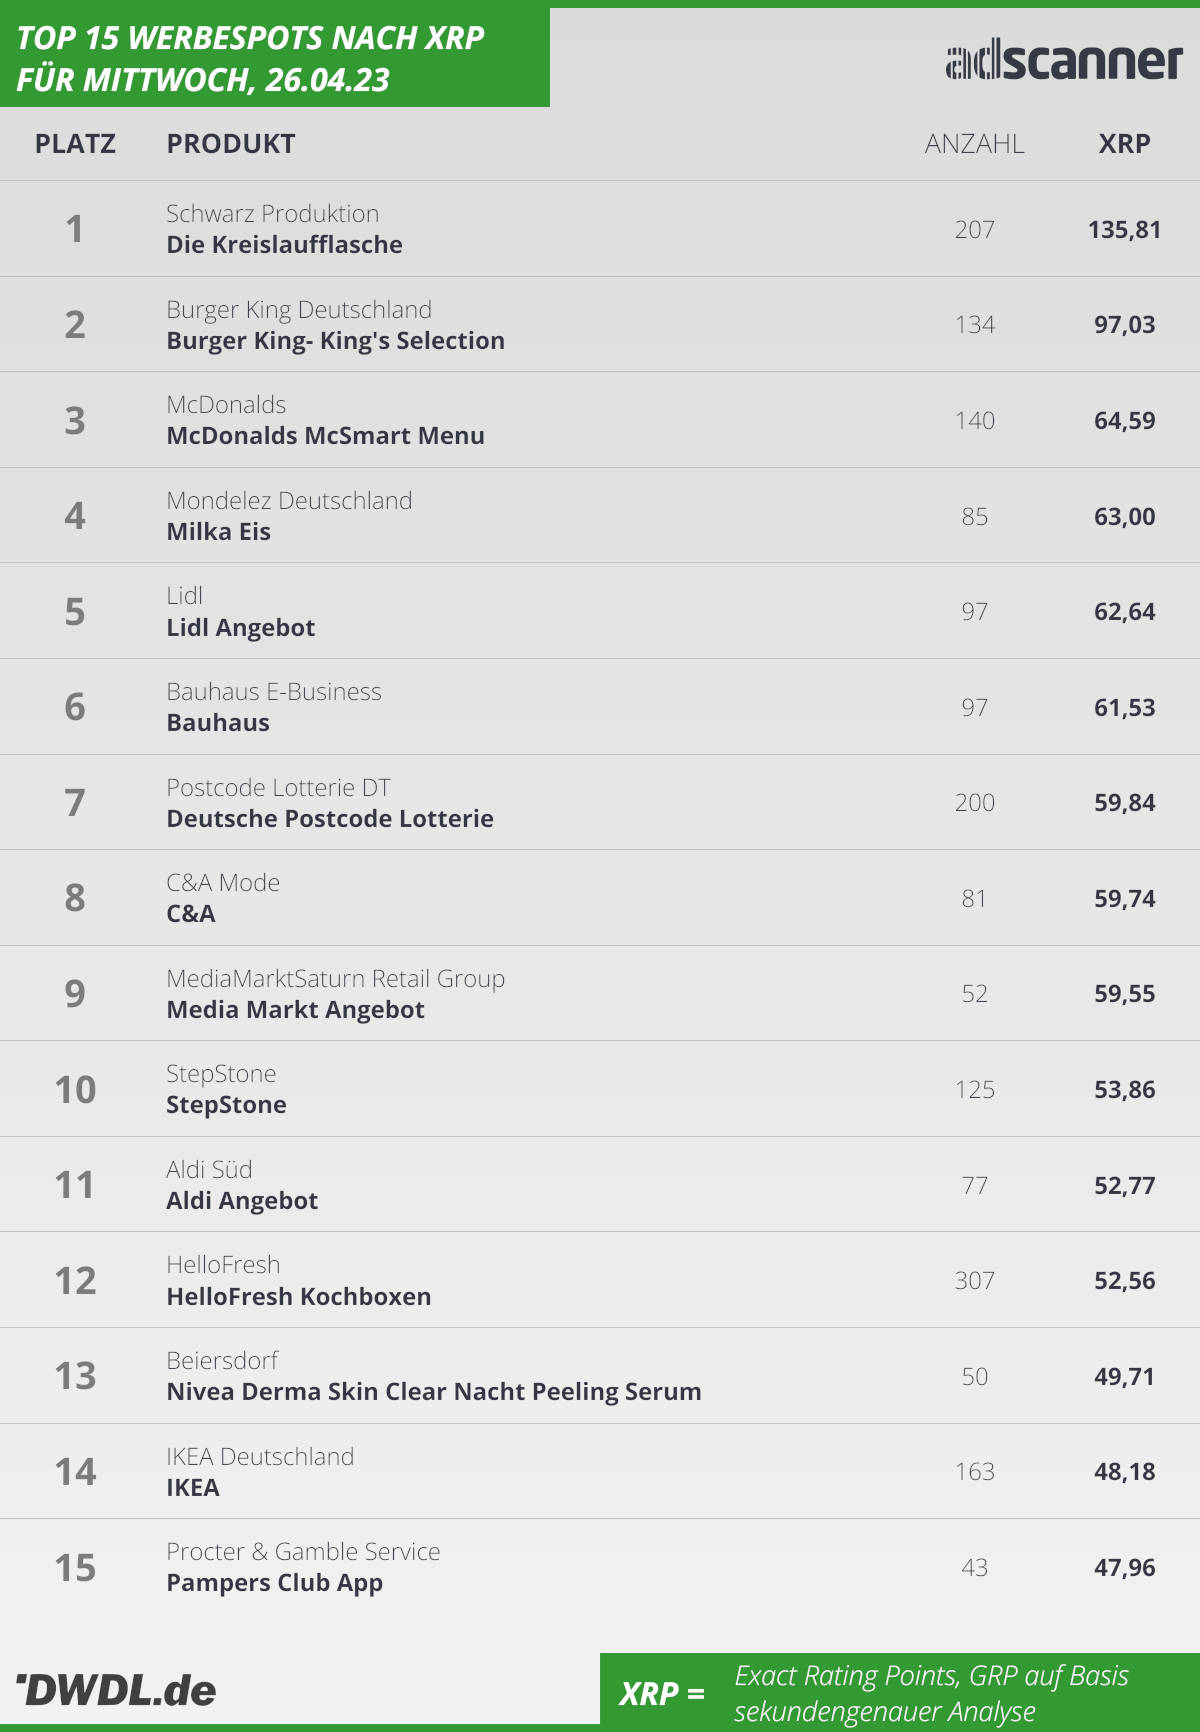Click the XRP column header
This screenshot has height=1732, width=1200.
(1124, 144)
